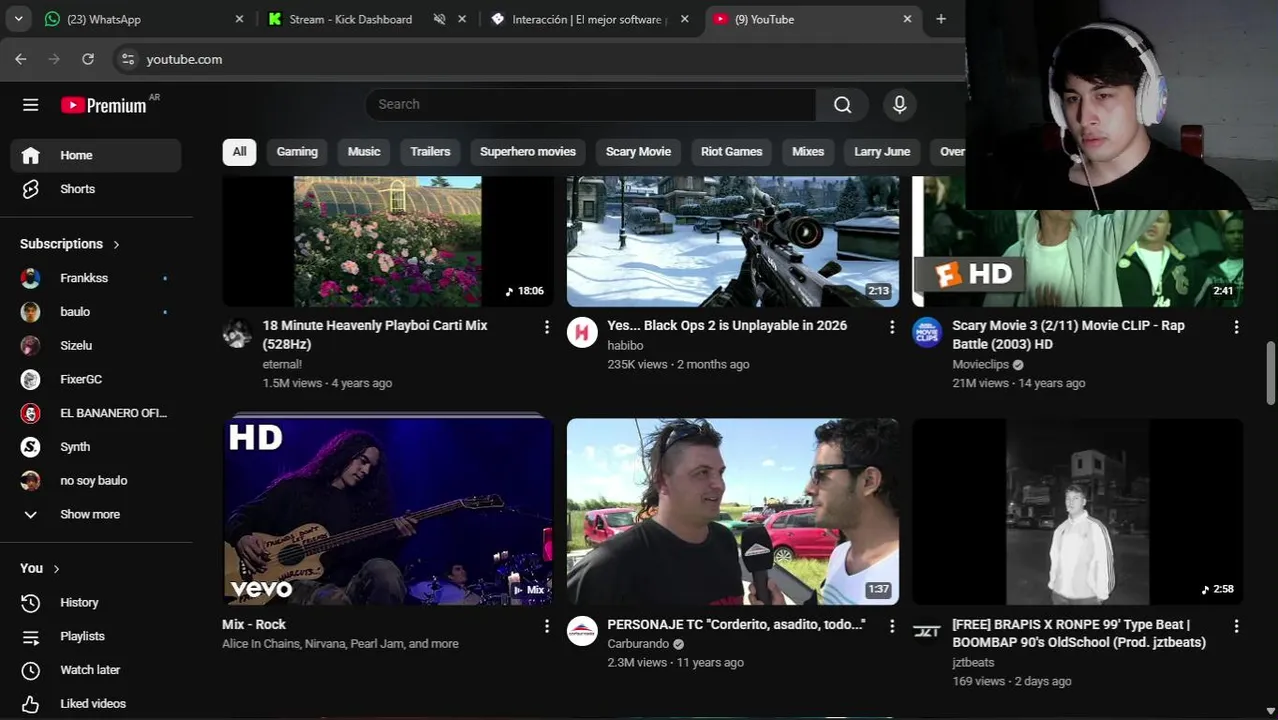Open the YouTube hamburger guide menu
This screenshot has height=720, width=1278.
pos(31,105)
